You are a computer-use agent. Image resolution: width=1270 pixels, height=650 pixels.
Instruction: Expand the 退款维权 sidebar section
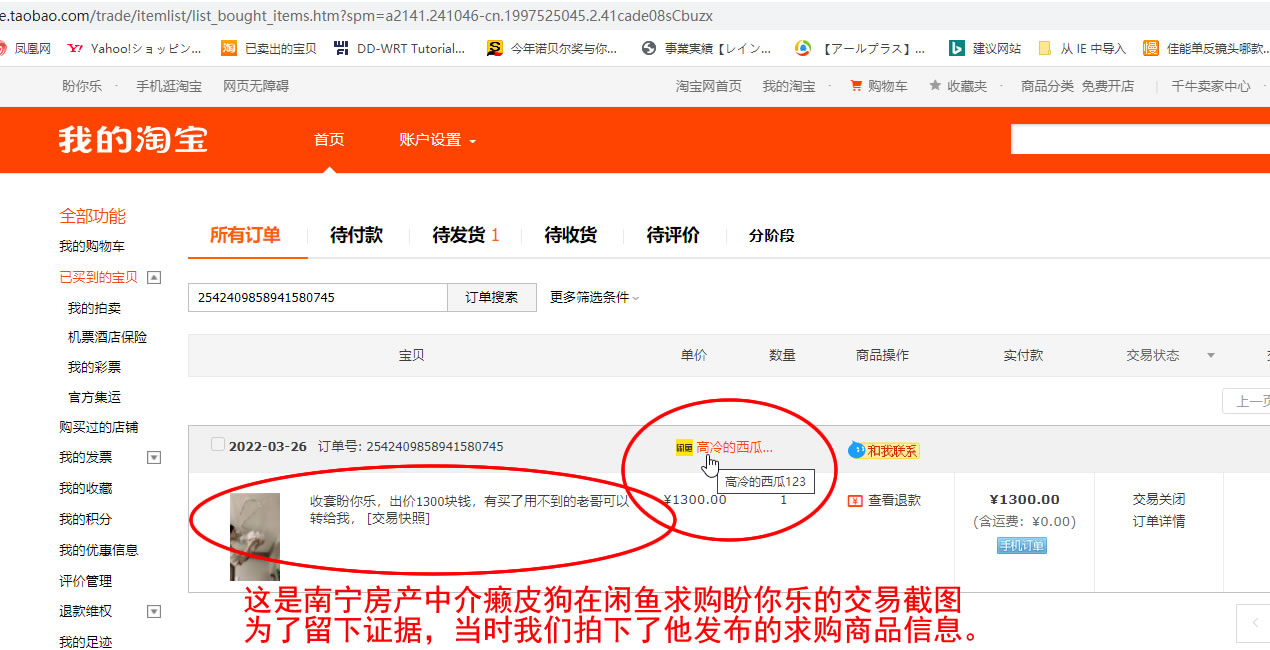154,611
